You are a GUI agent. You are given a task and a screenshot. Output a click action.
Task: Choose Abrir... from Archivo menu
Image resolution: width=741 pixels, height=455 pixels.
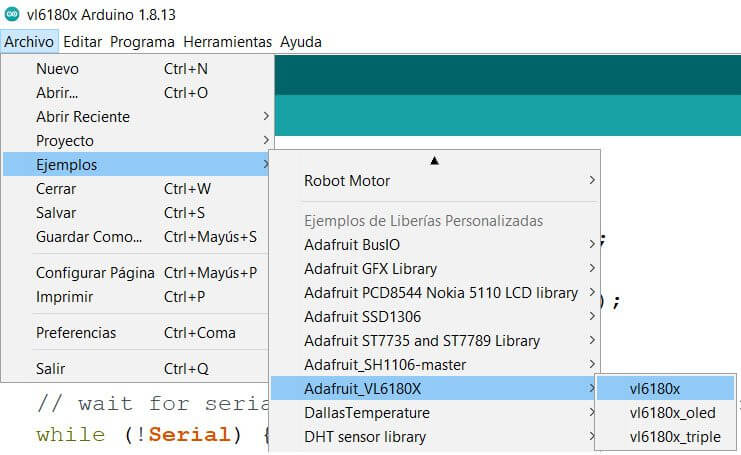57,93
